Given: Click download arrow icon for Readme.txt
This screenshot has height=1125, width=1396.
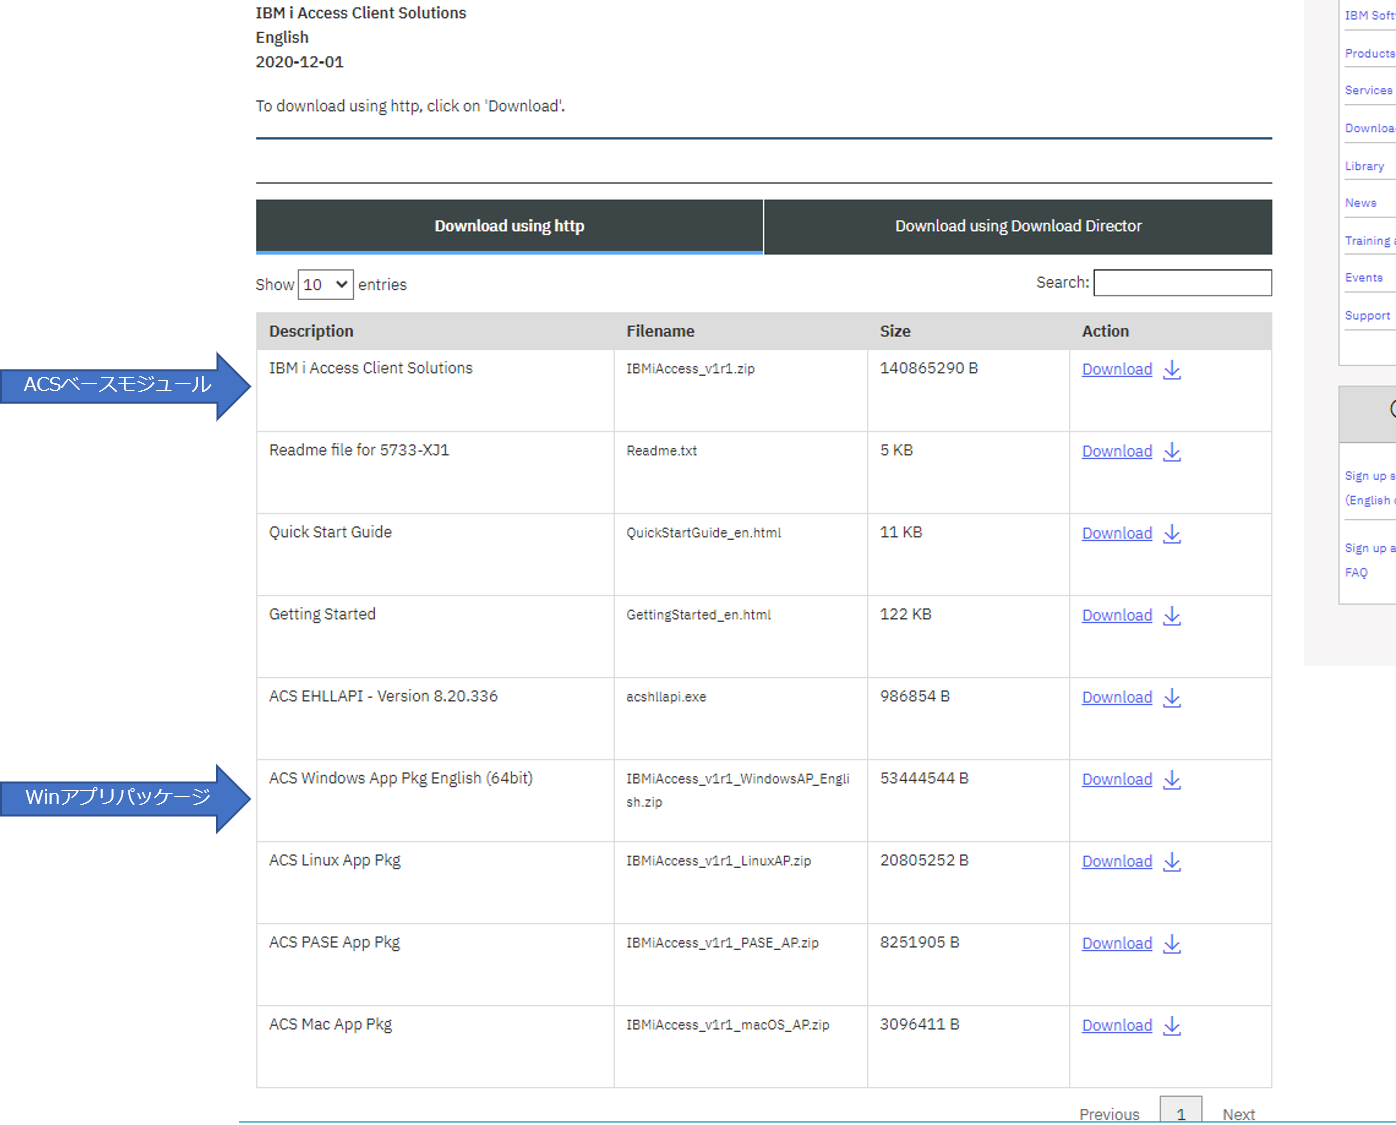Looking at the screenshot, I should pyautogui.click(x=1172, y=452).
